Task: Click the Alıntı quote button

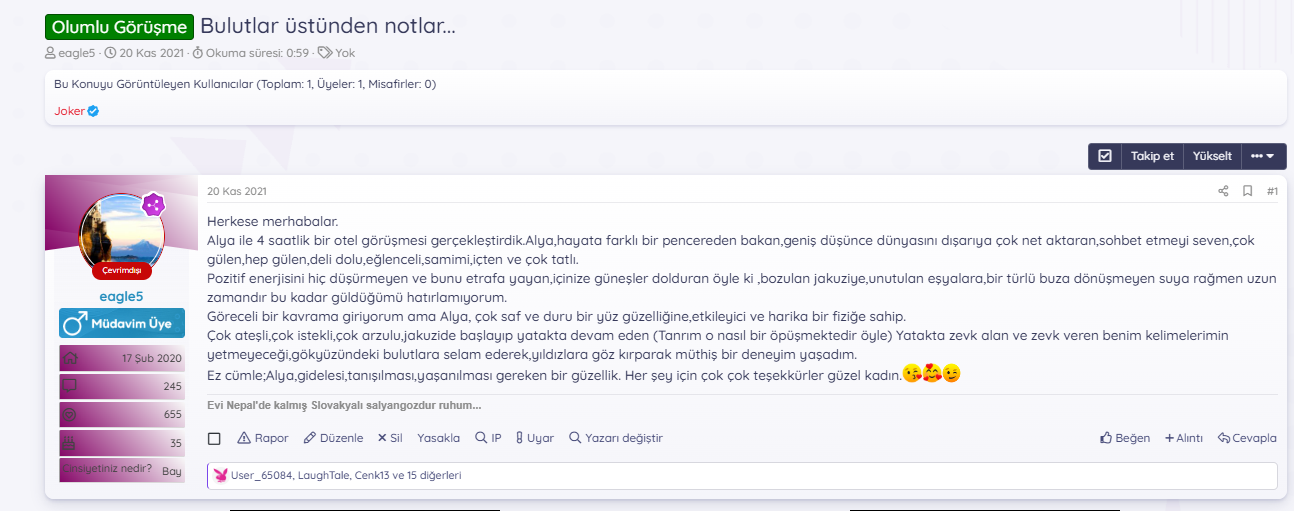Action: click(1184, 438)
